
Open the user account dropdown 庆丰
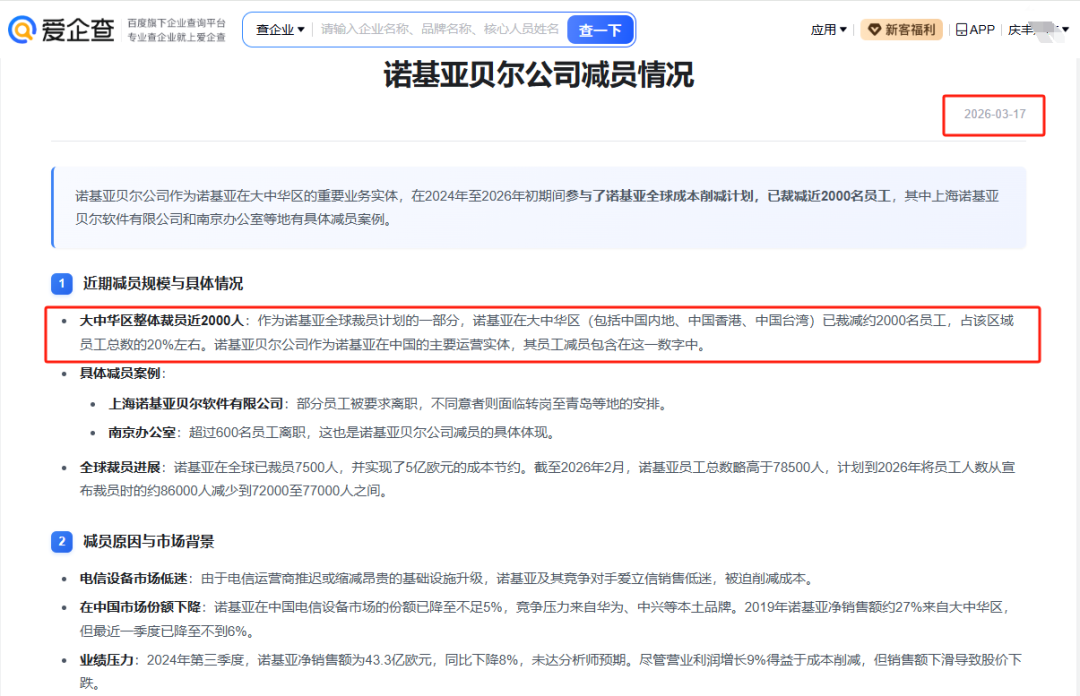[x=1038, y=30]
